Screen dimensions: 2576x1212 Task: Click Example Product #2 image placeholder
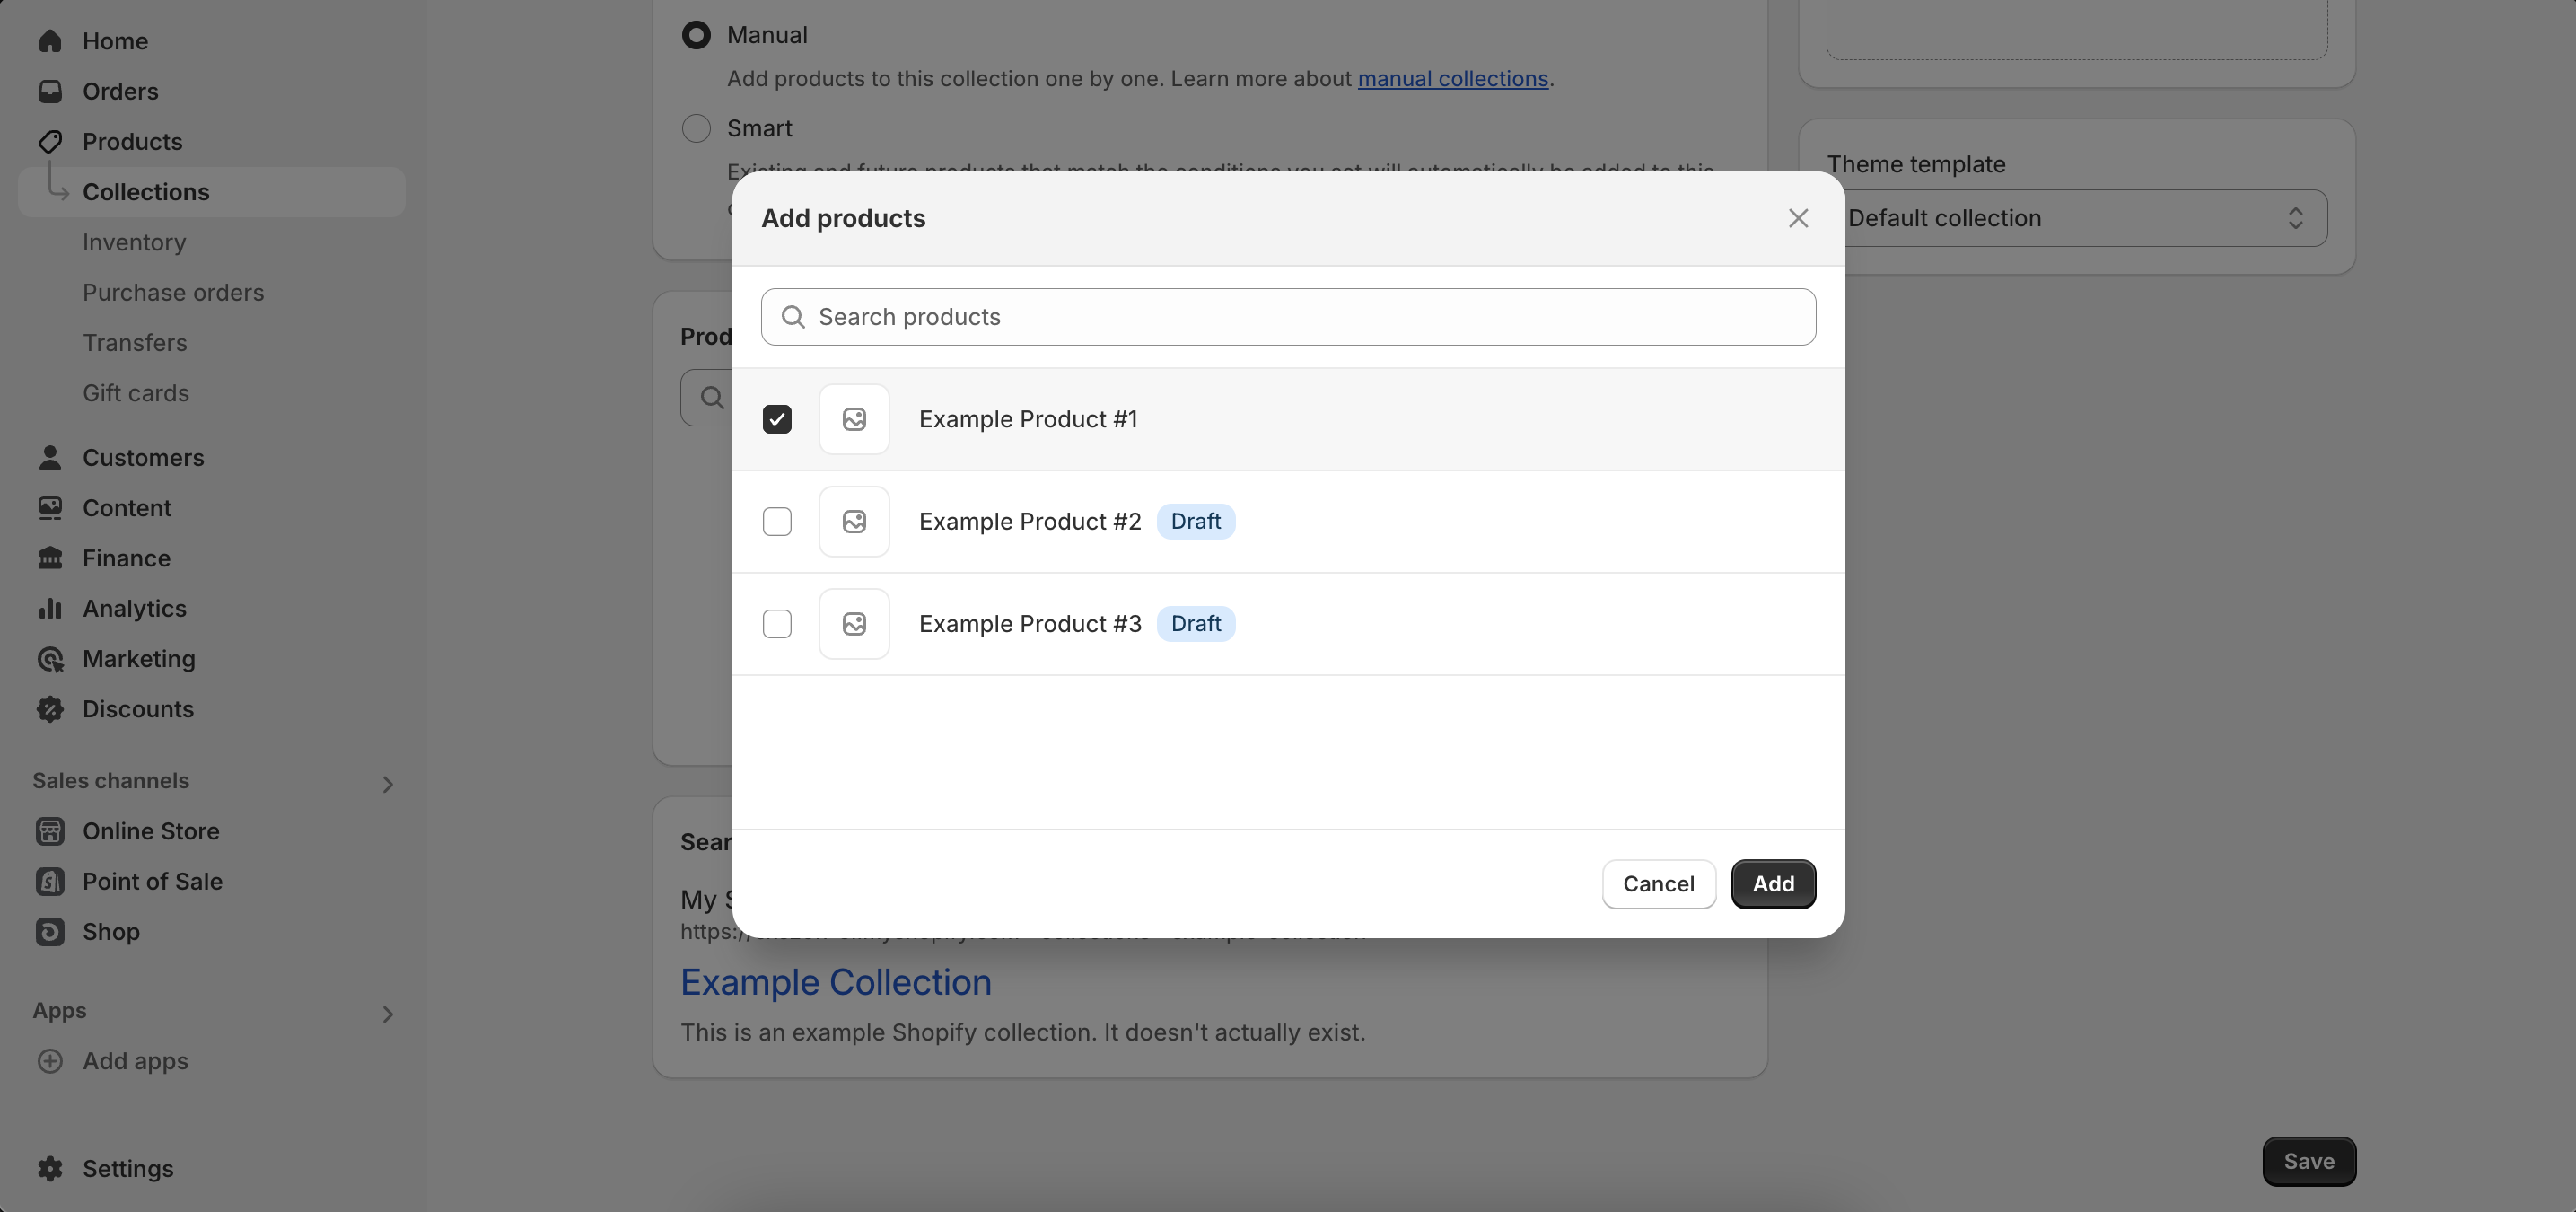pyautogui.click(x=854, y=521)
